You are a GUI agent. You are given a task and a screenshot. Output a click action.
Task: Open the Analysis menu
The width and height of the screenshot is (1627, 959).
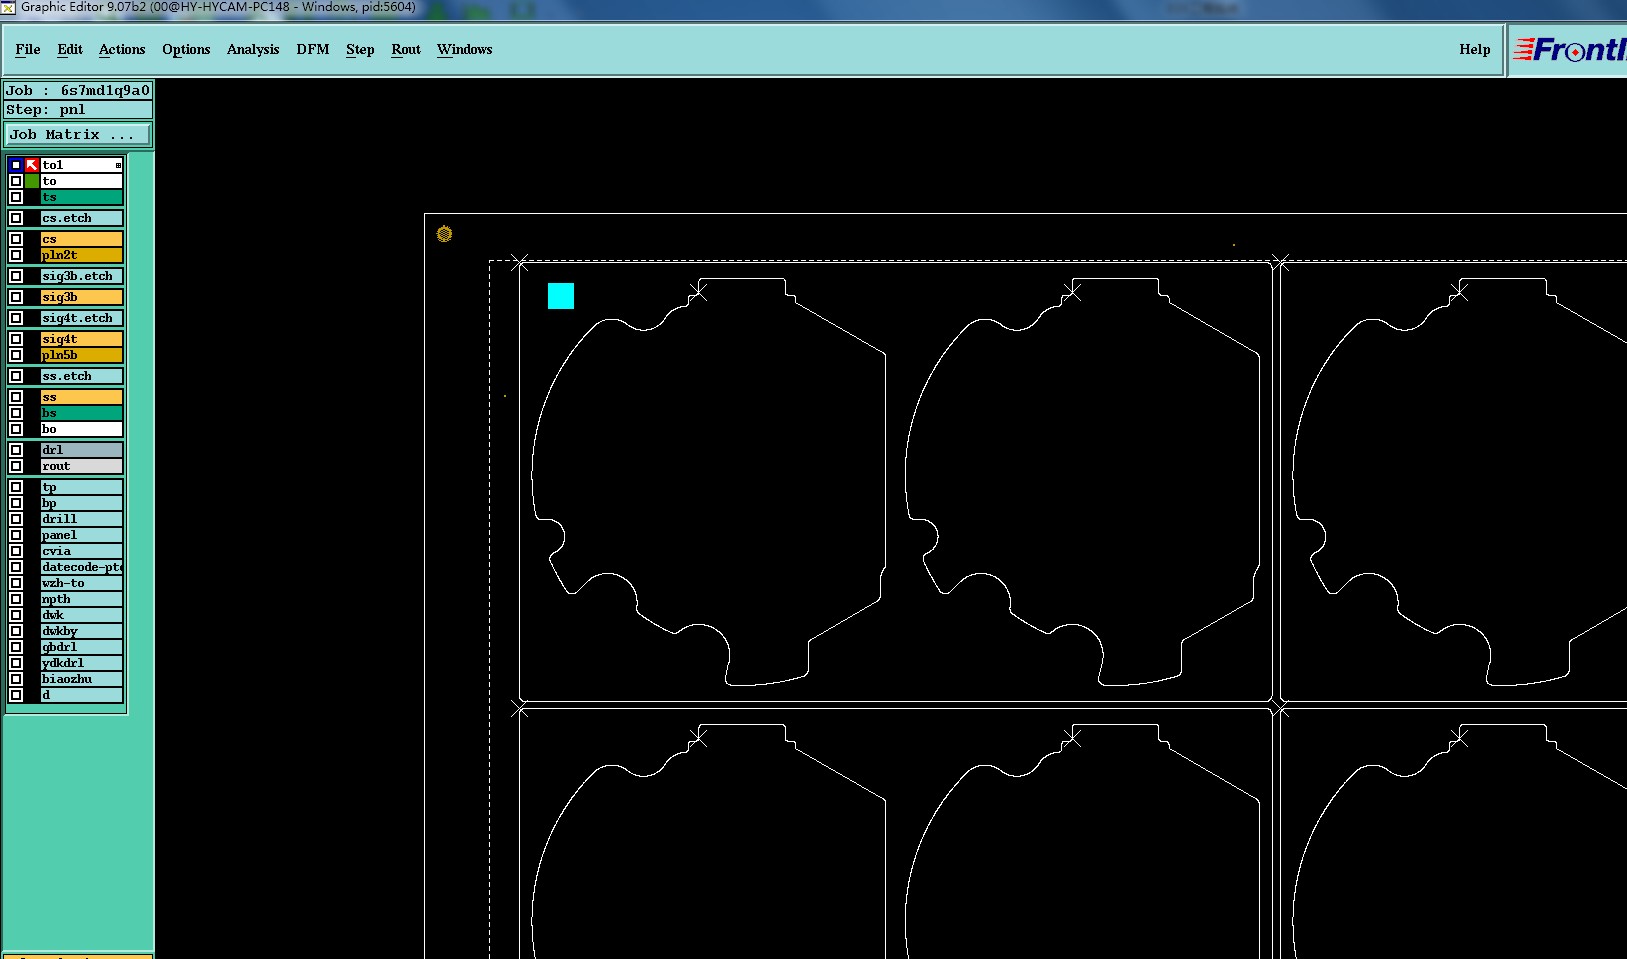click(x=253, y=49)
